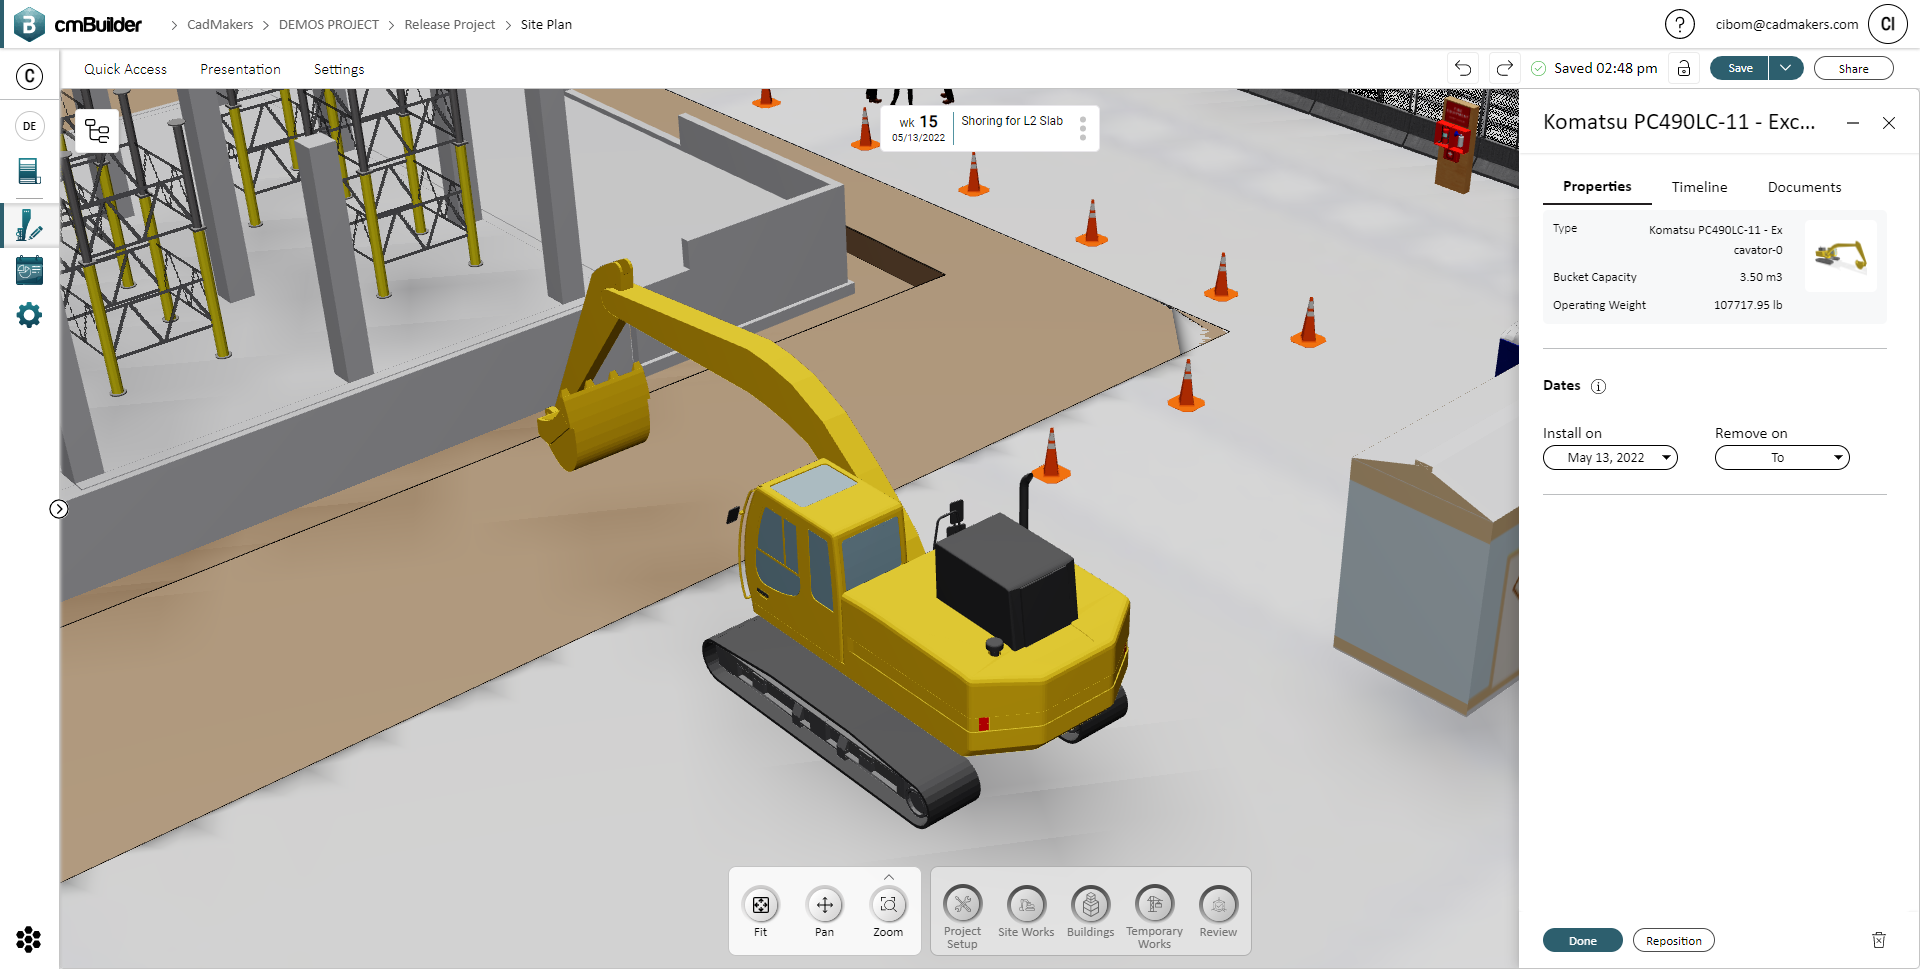This screenshot has width=1920, height=969.
Task: Click the cmBuilder logo icon
Action: (x=29, y=24)
